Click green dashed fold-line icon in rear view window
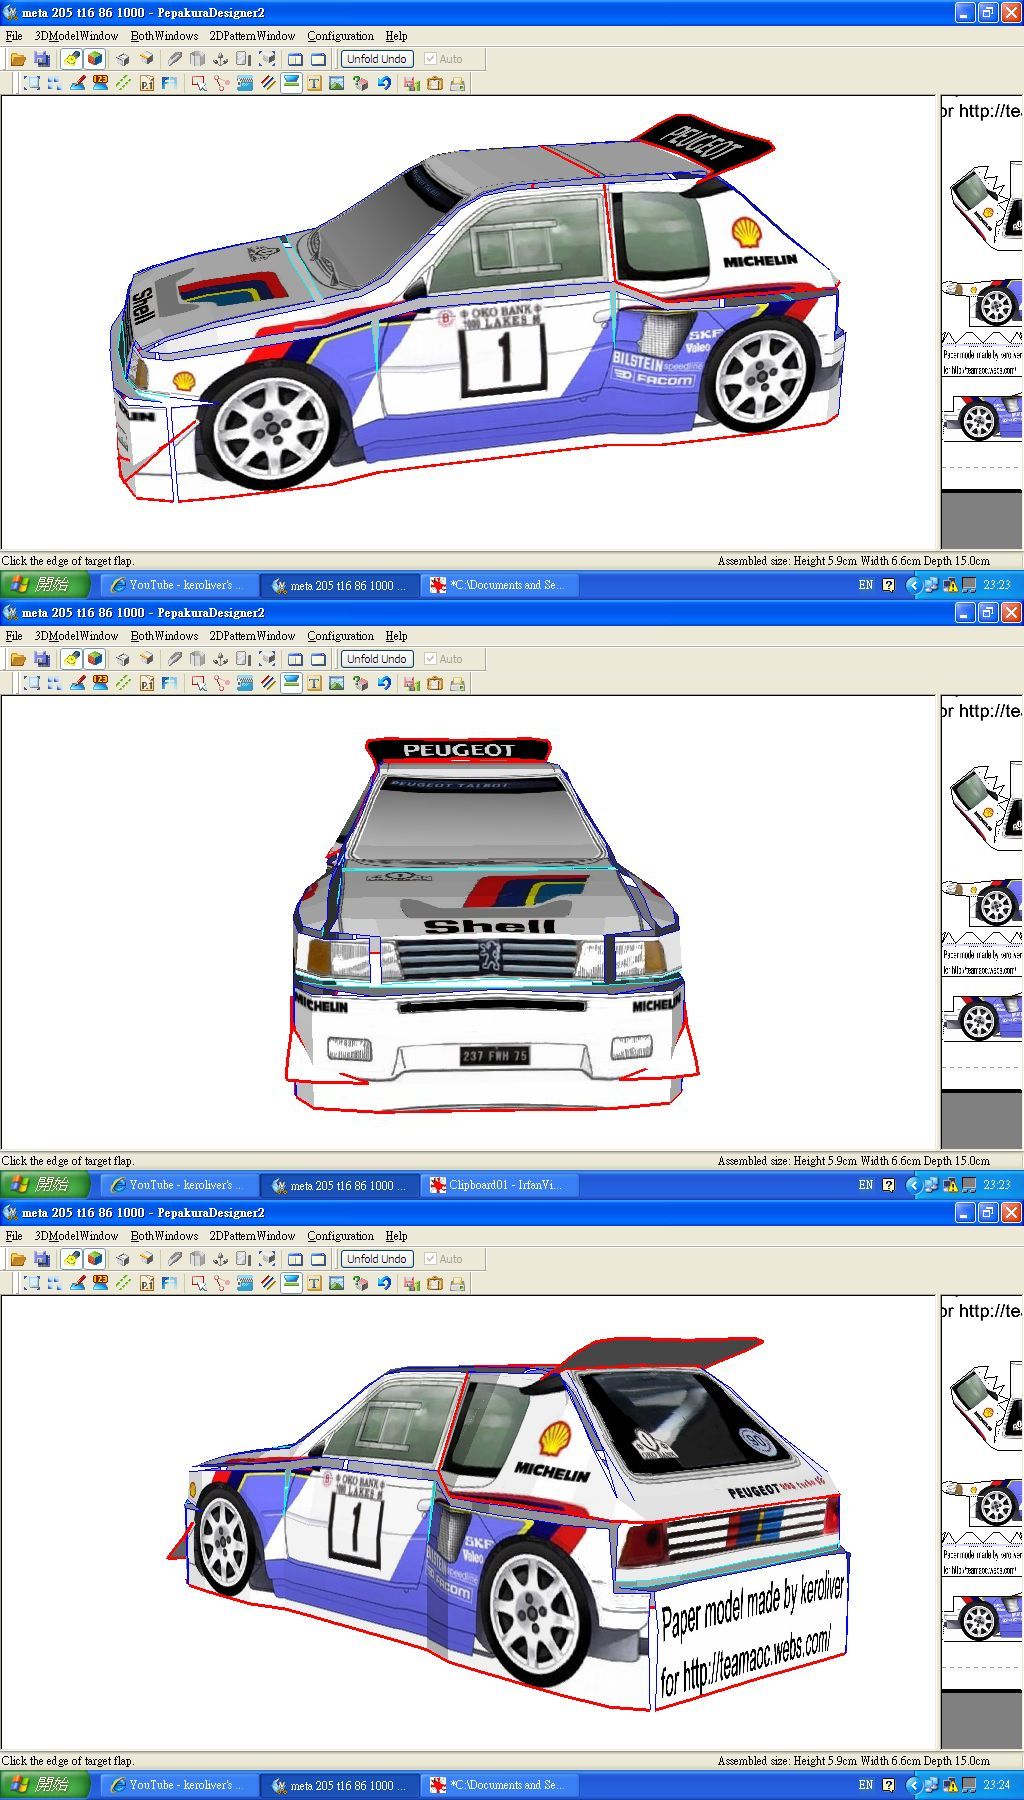 click(124, 1284)
